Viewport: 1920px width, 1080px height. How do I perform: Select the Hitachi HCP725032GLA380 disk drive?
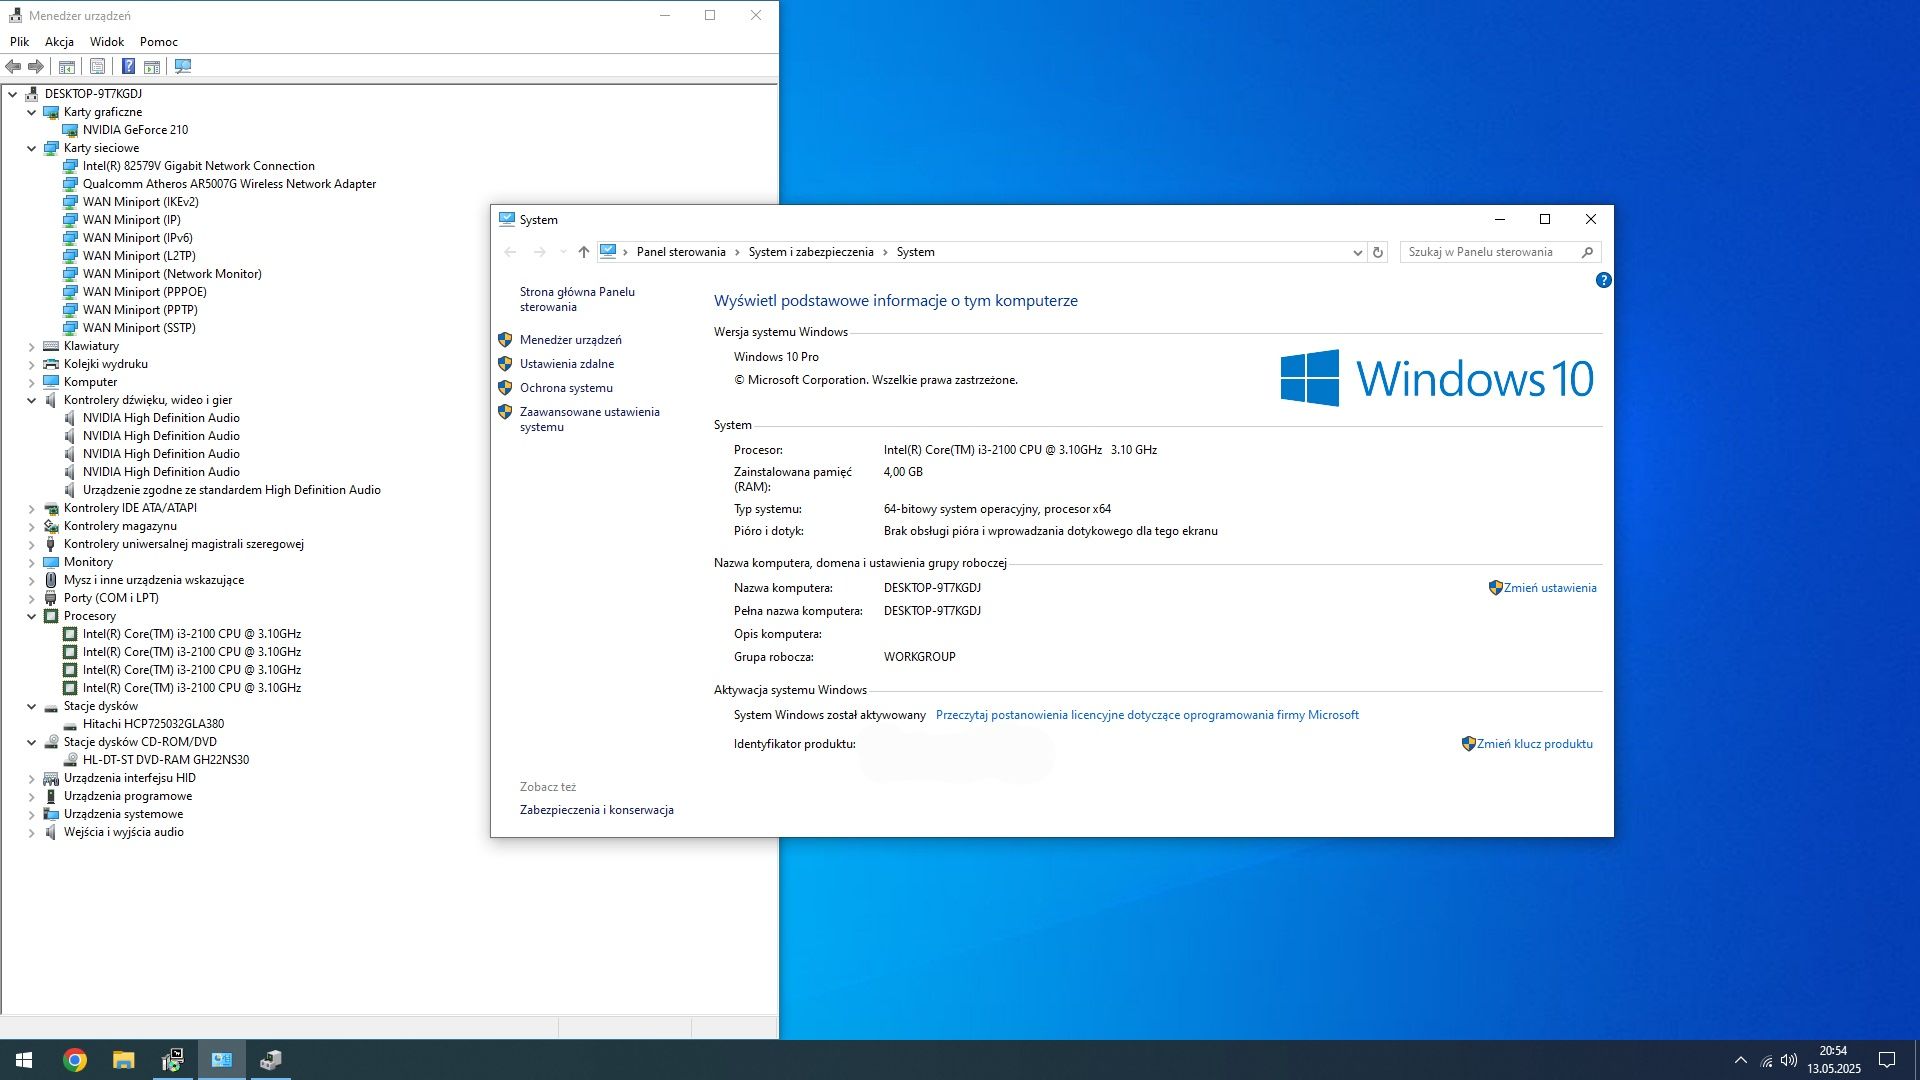[153, 724]
